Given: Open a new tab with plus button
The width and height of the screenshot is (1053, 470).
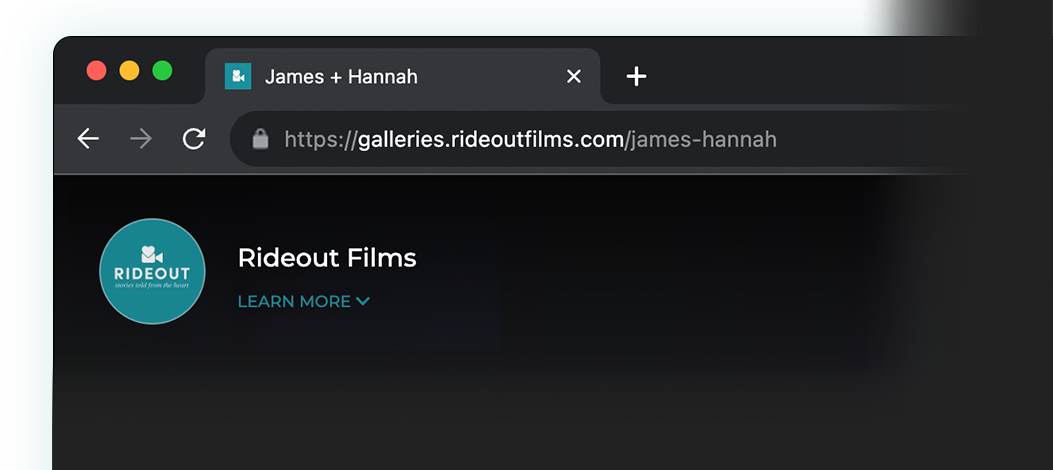Looking at the screenshot, I should click(x=636, y=77).
